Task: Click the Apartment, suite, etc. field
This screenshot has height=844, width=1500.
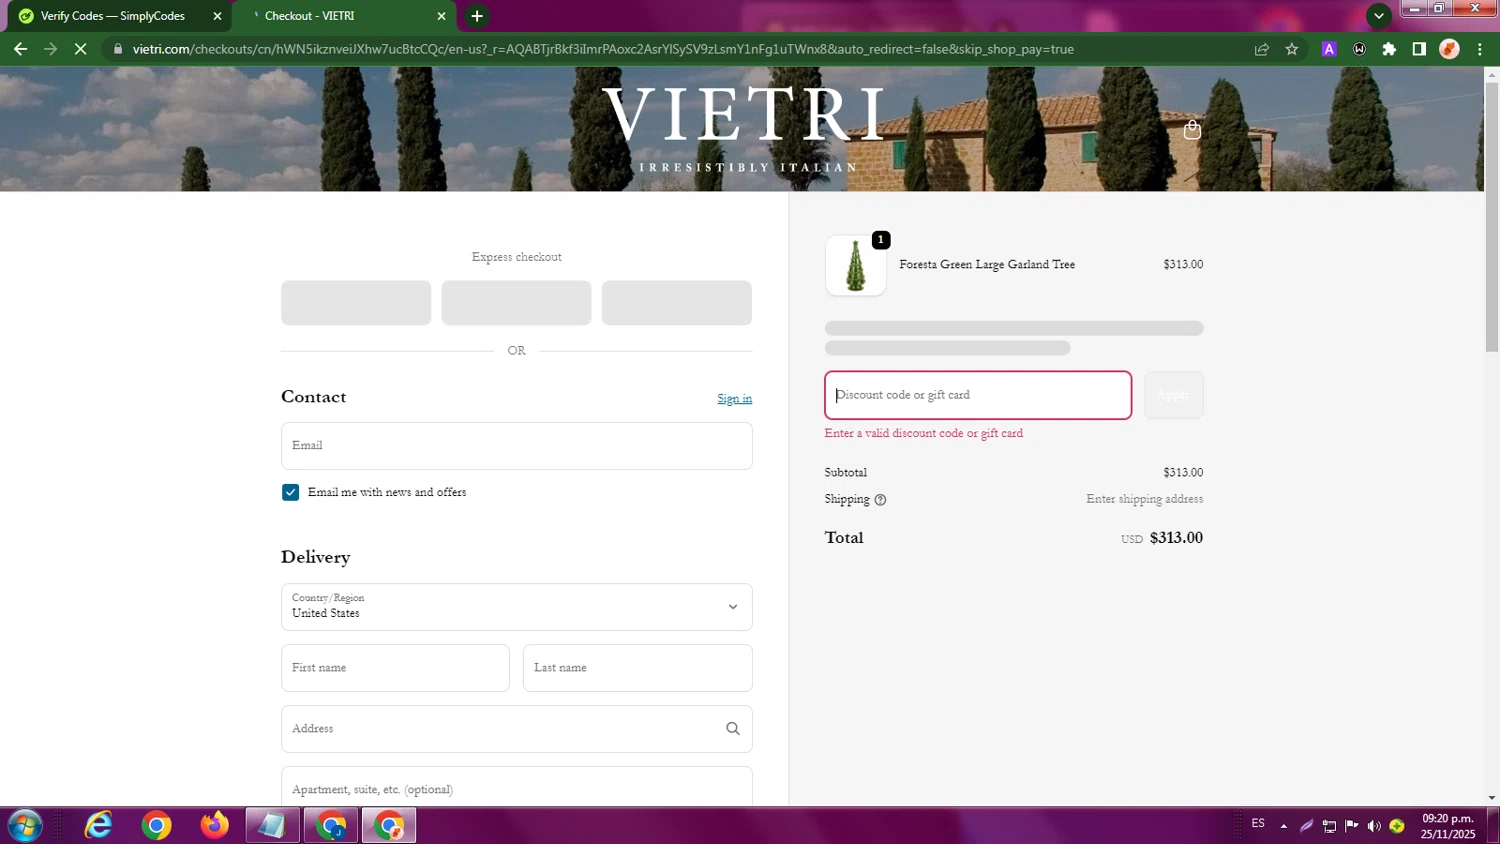Action: (x=517, y=787)
